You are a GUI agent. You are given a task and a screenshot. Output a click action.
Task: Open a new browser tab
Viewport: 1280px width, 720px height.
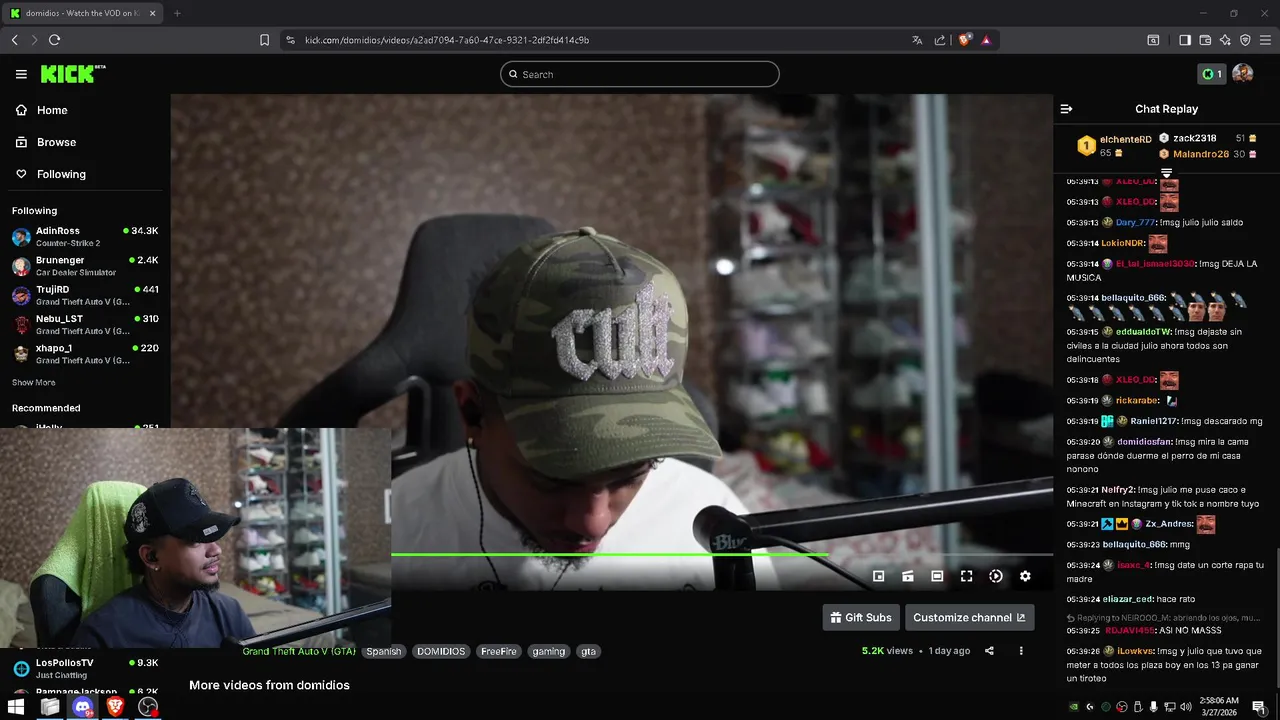(x=177, y=13)
